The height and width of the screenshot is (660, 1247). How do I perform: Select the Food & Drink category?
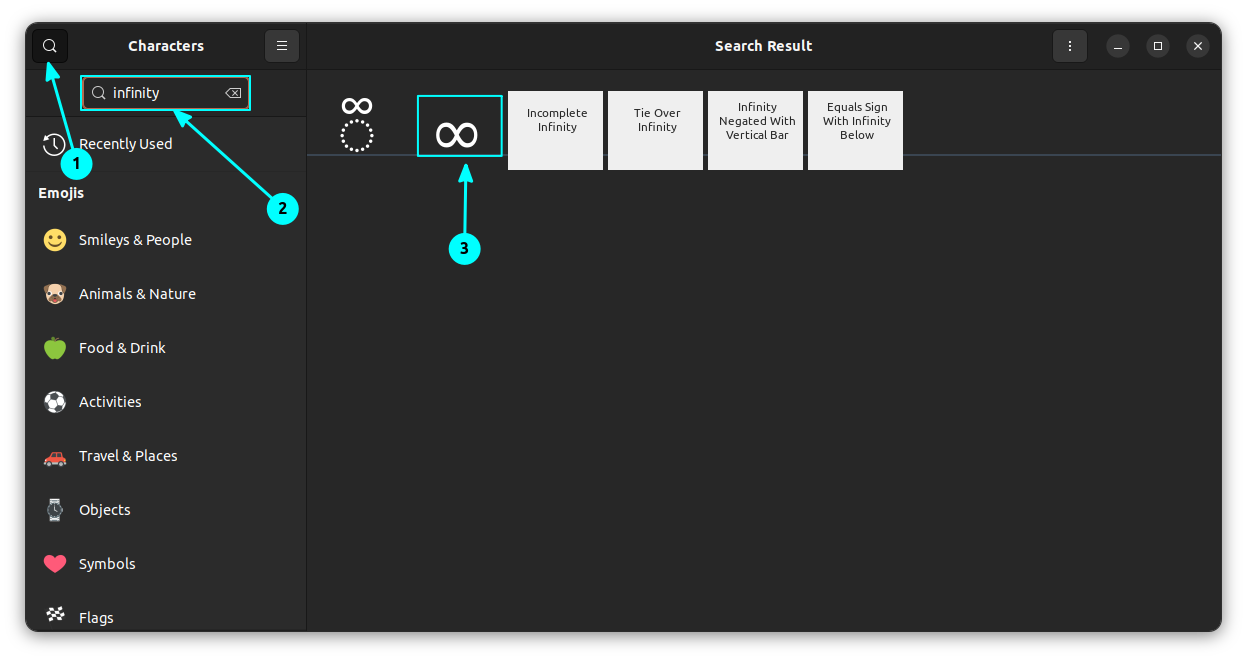(124, 347)
